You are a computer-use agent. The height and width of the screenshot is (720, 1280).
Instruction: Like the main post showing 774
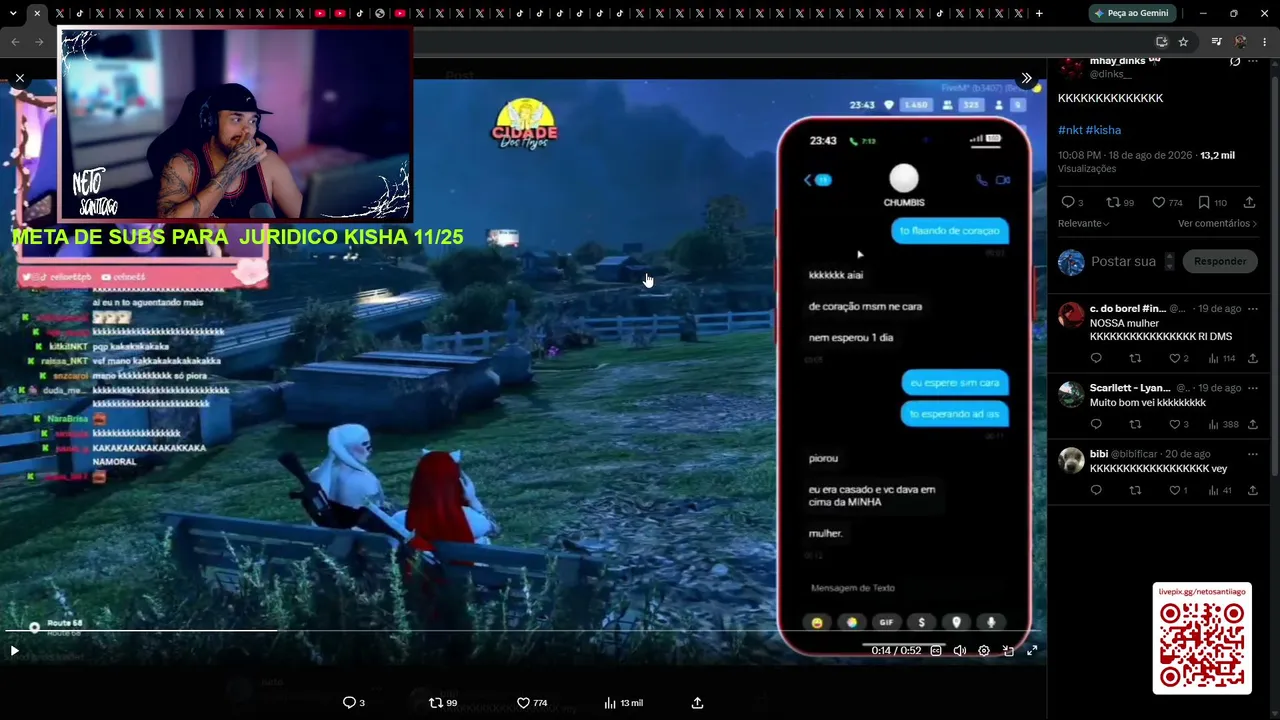(1159, 202)
